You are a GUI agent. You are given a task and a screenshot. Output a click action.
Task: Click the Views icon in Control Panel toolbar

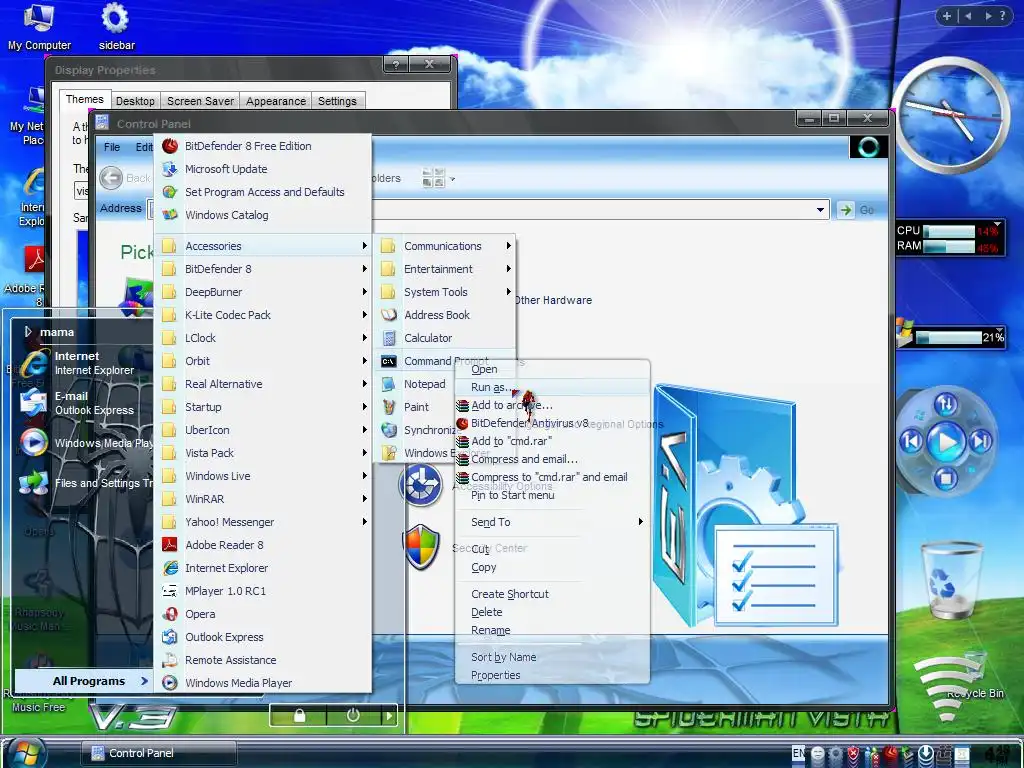433,178
